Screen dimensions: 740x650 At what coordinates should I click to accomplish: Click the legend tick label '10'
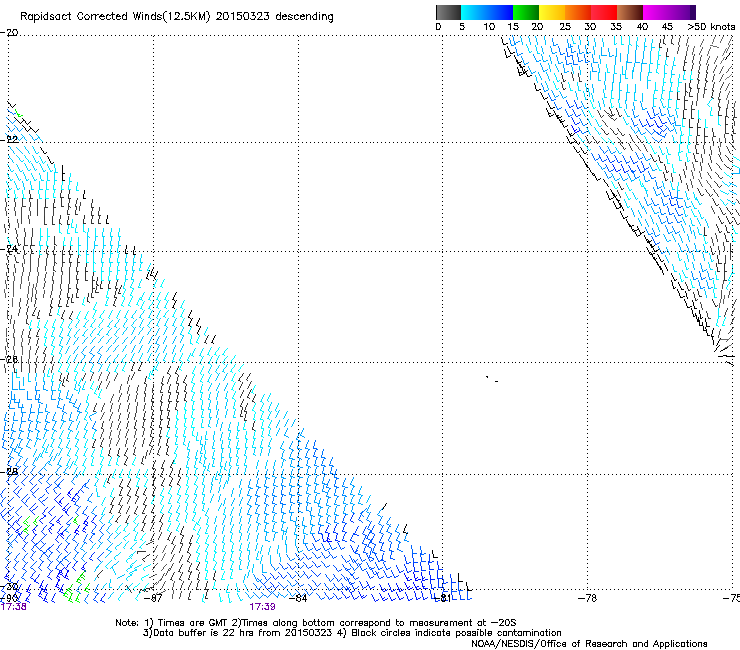[x=489, y=27]
